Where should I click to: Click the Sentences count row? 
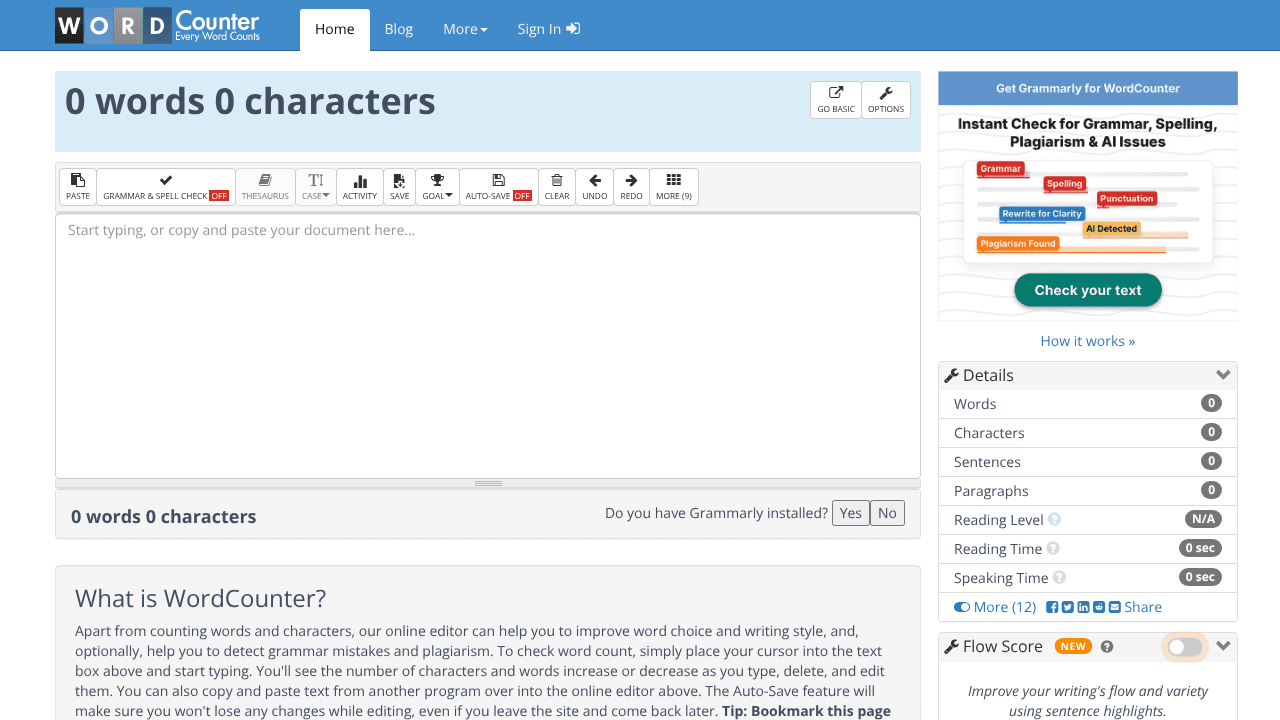tap(1088, 462)
